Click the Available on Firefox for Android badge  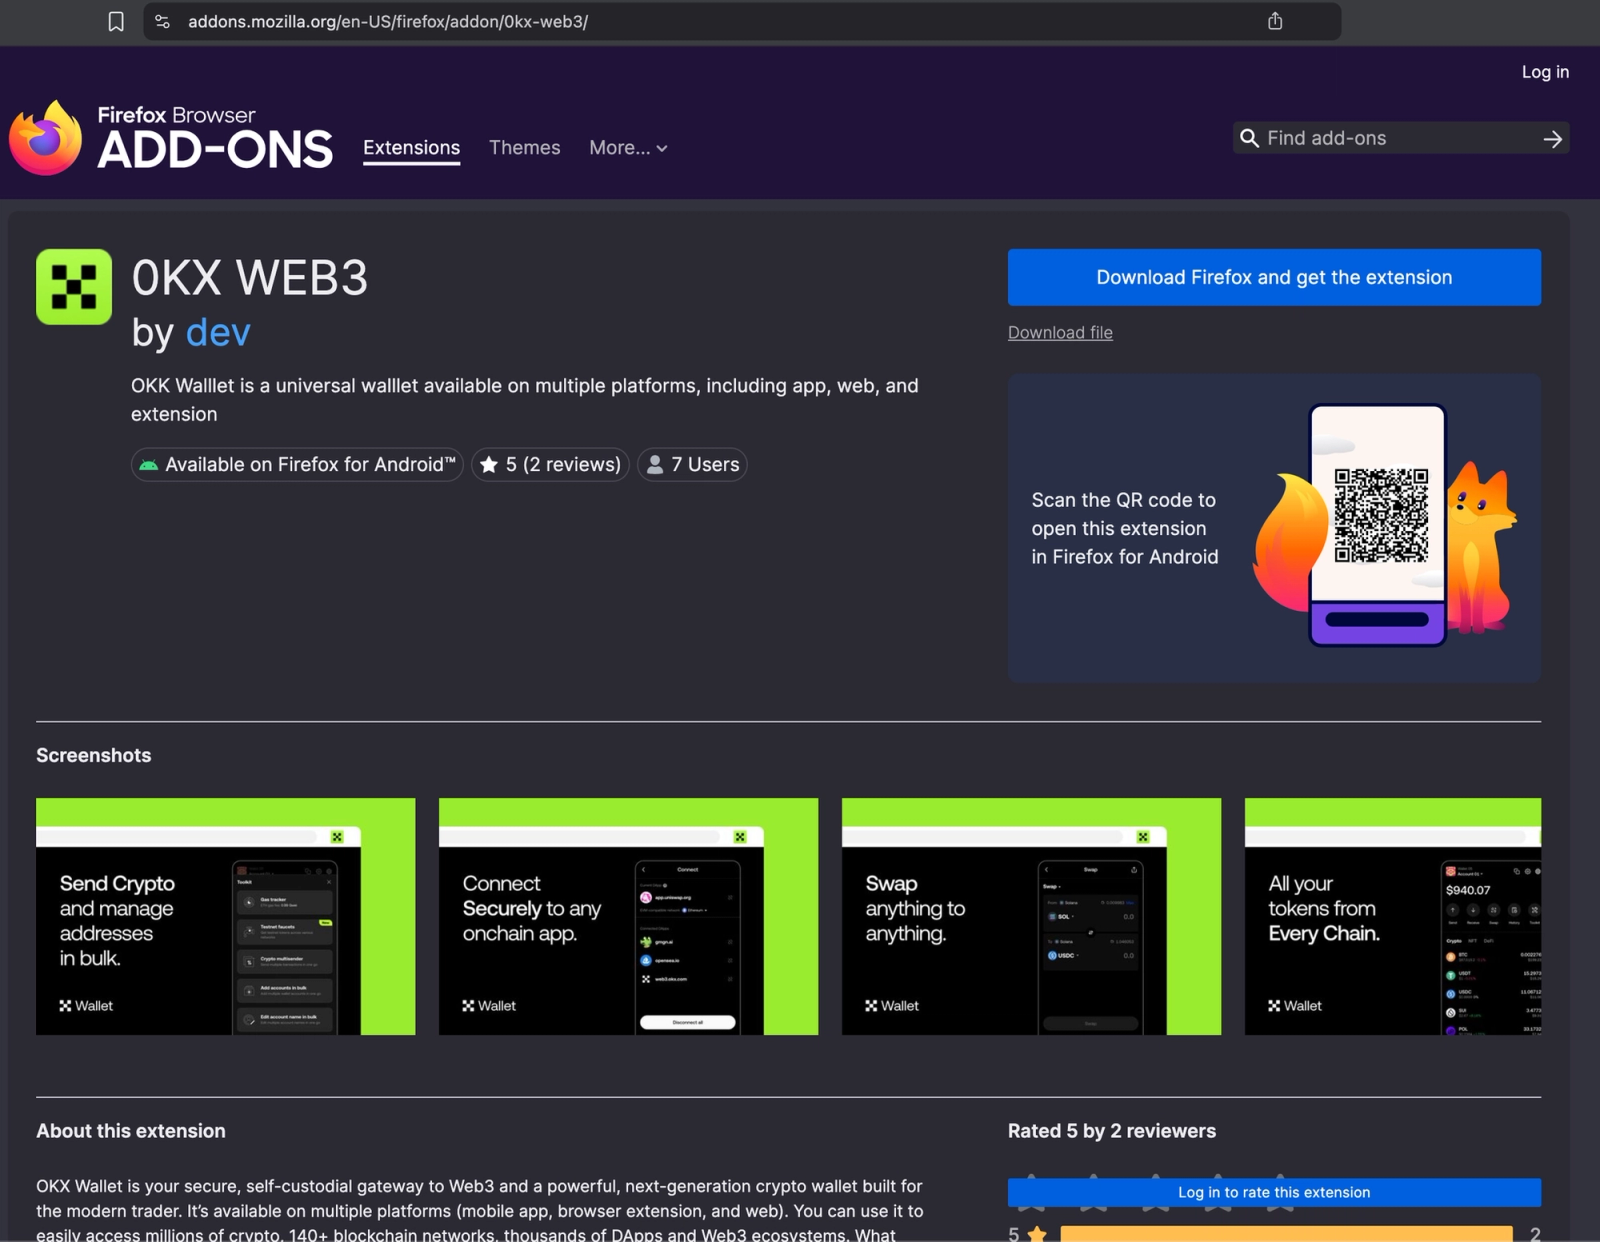tap(297, 464)
